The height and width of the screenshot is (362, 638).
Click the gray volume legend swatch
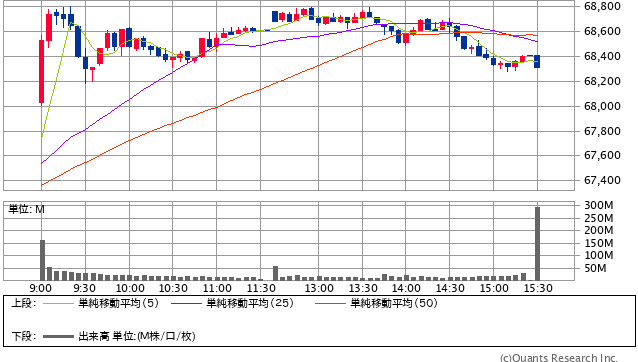pos(58,336)
